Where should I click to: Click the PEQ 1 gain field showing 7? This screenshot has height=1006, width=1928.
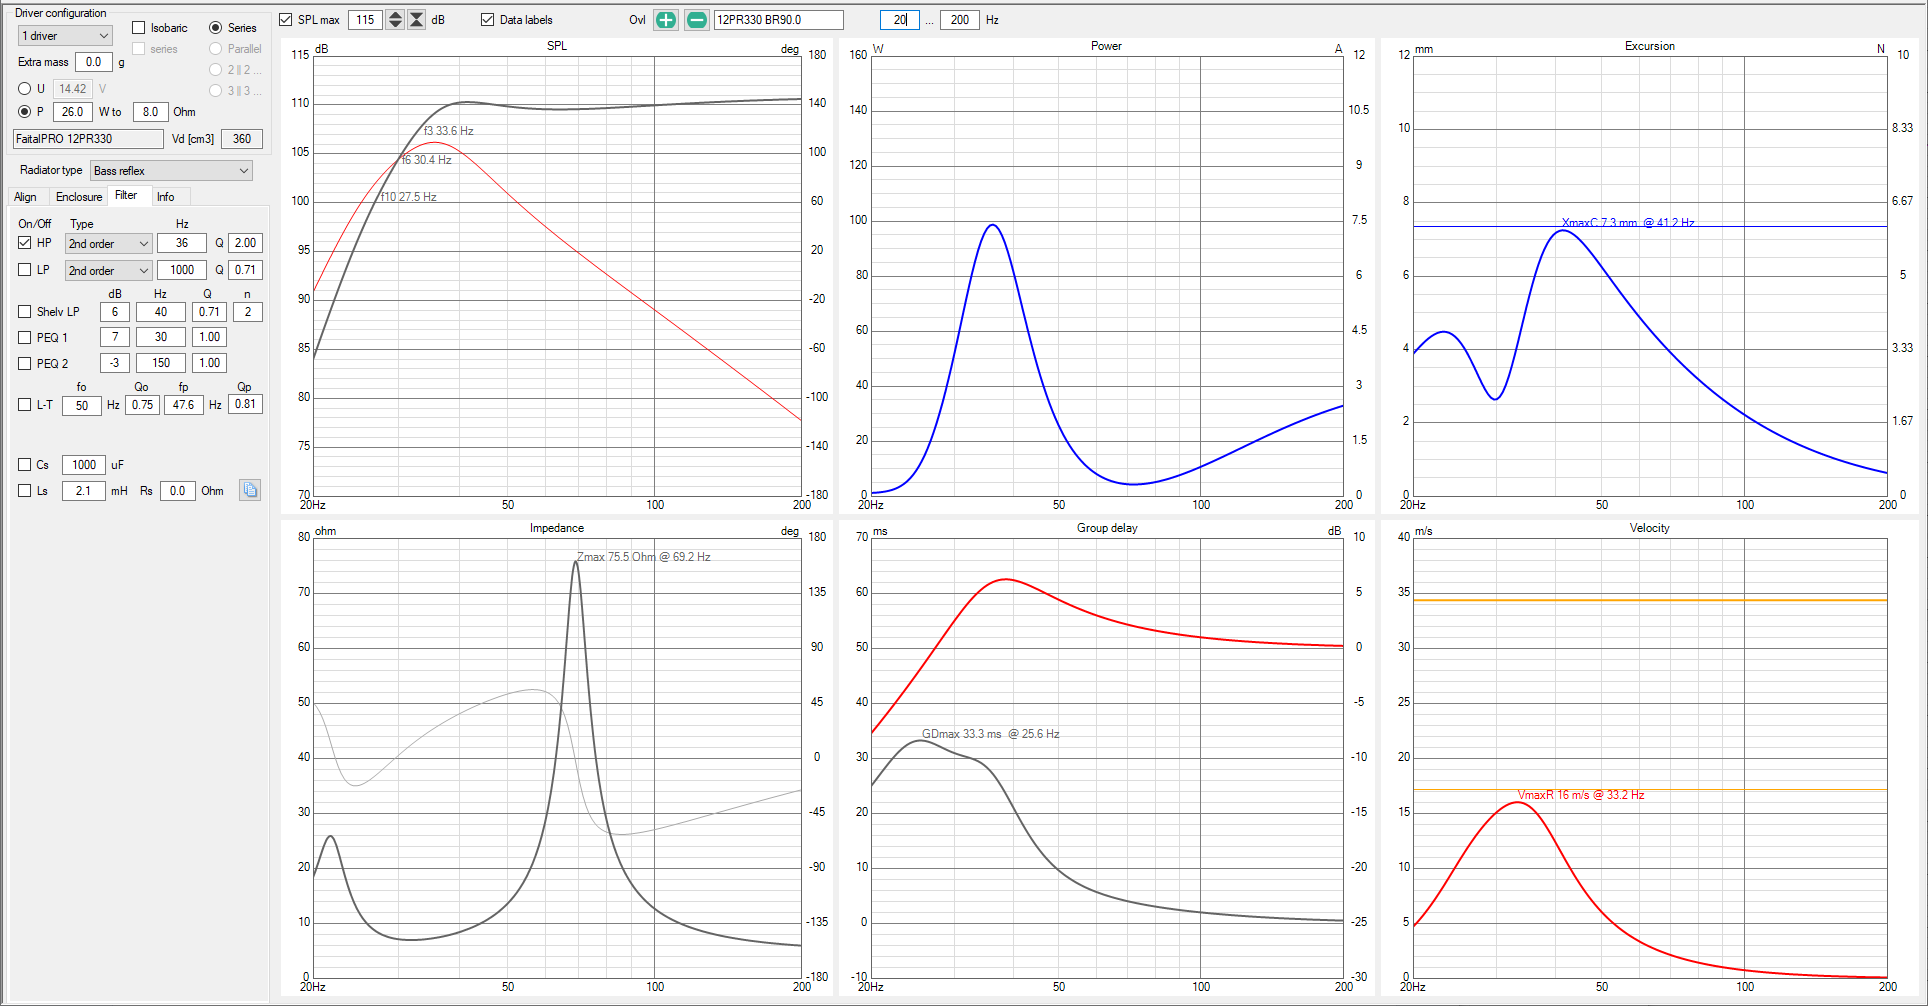click(115, 337)
